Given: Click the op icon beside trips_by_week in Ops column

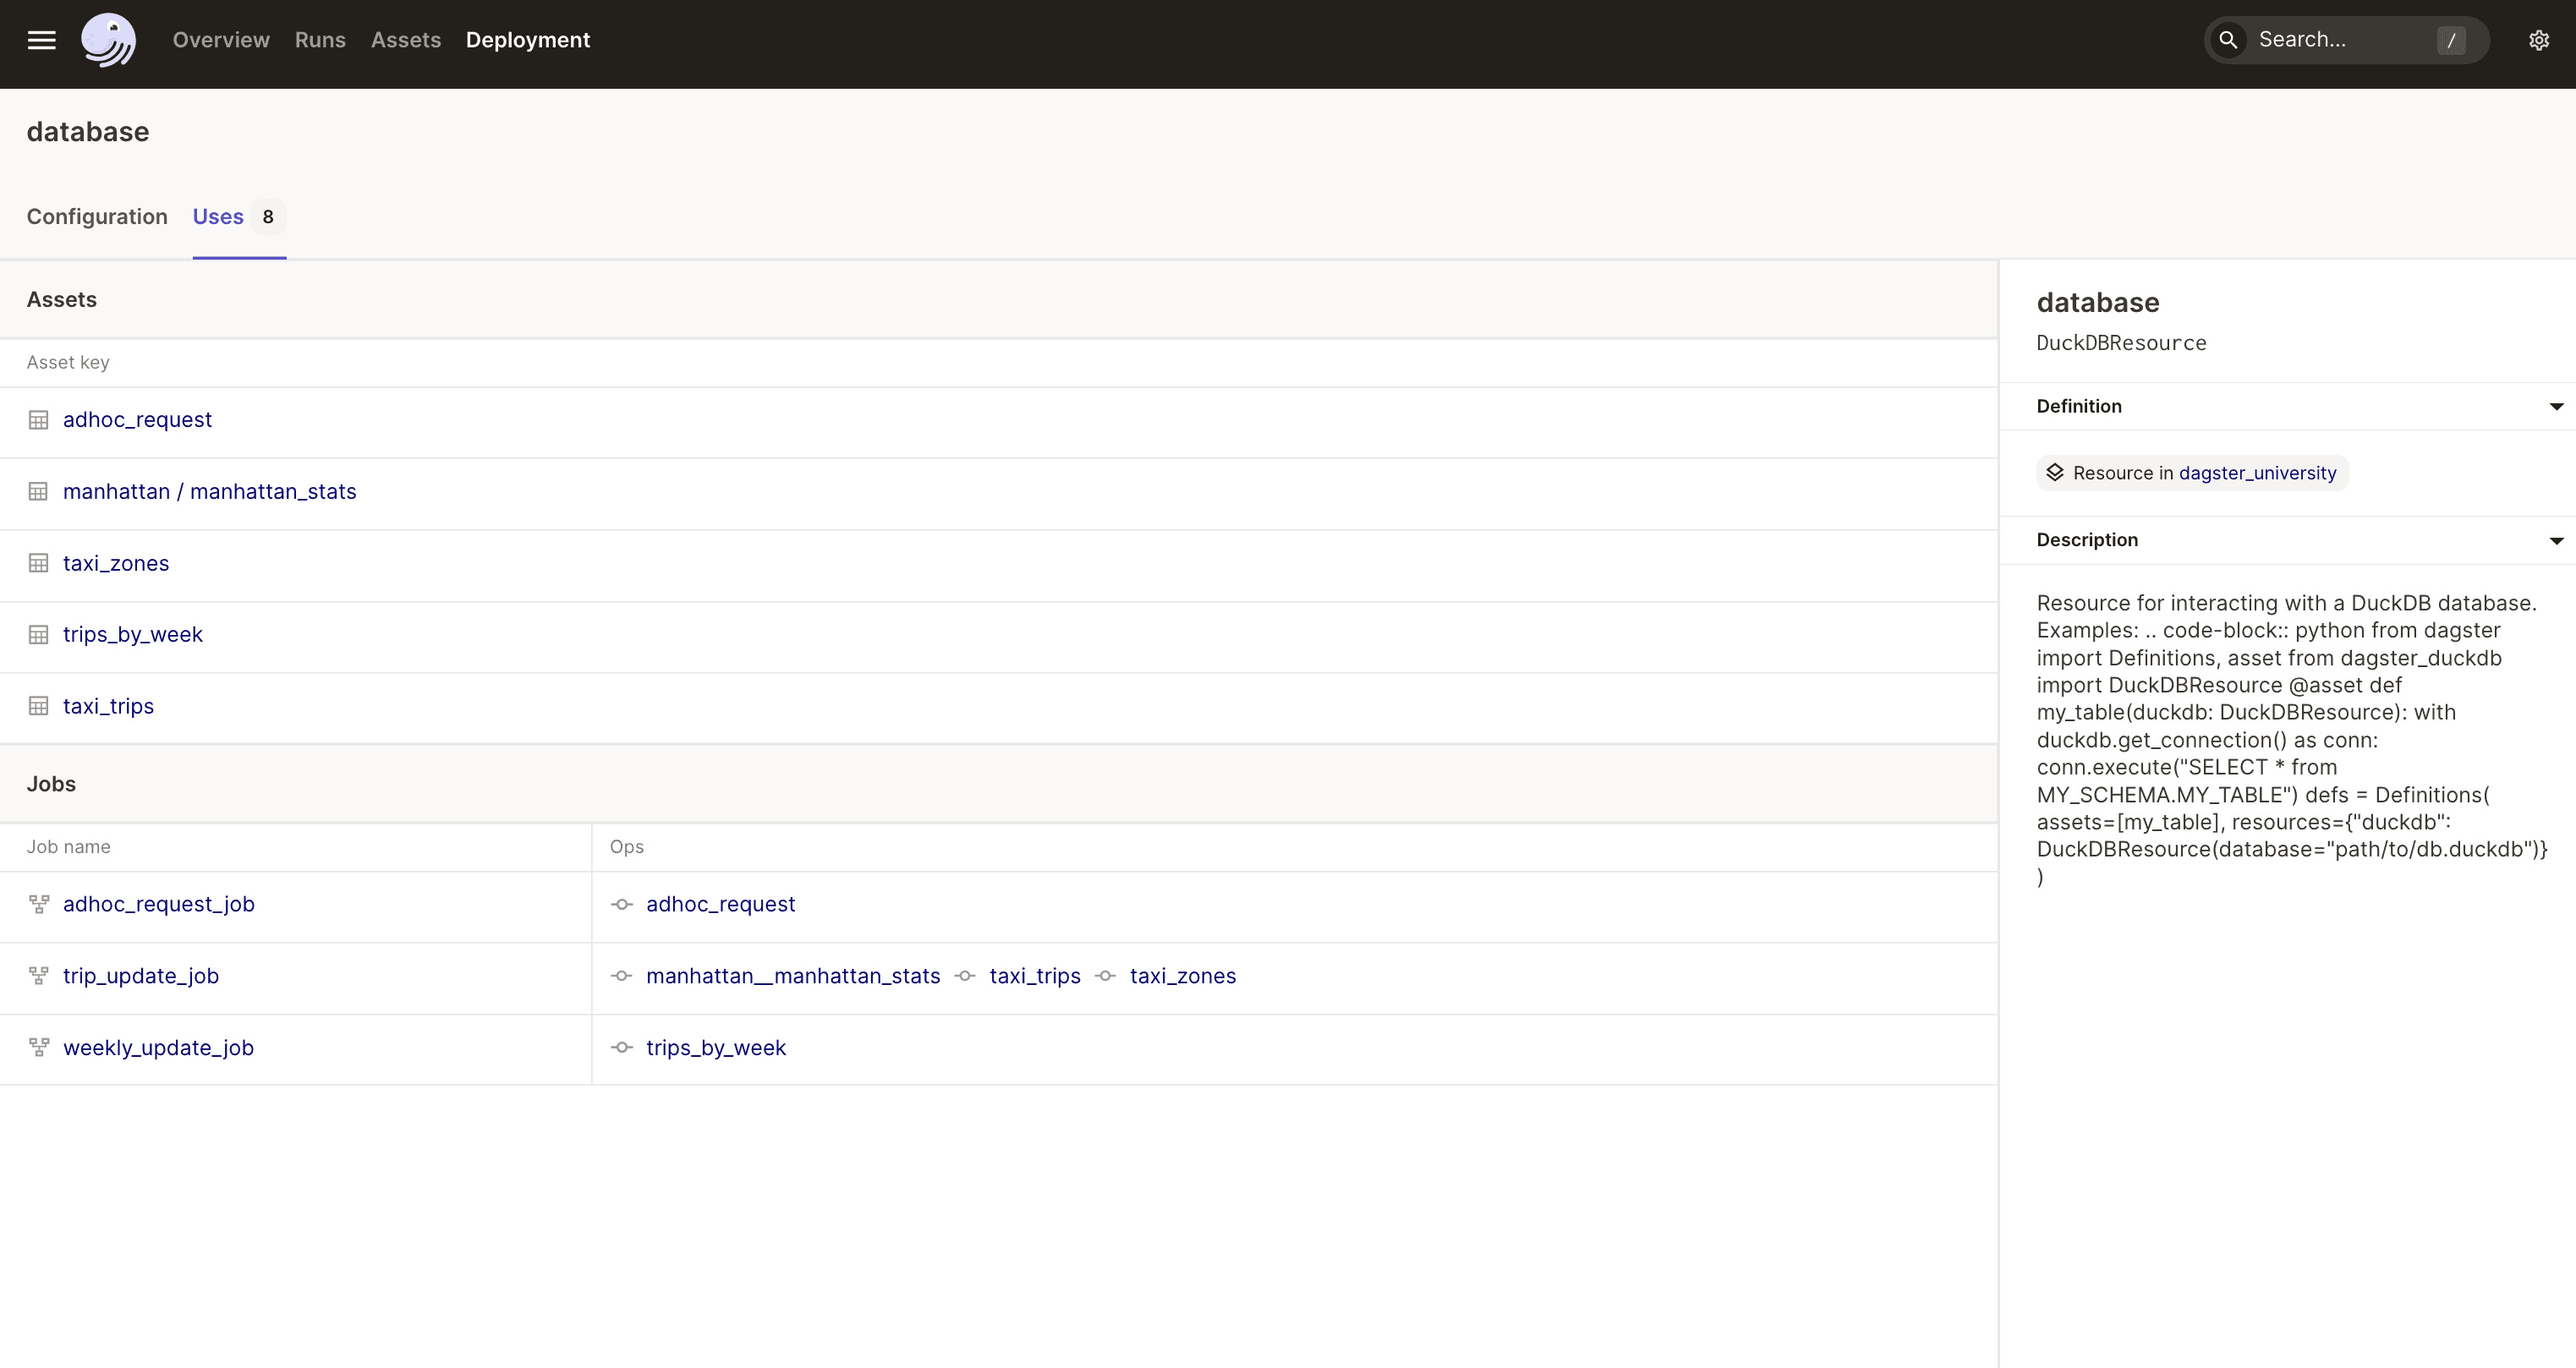Looking at the screenshot, I should 621,1047.
